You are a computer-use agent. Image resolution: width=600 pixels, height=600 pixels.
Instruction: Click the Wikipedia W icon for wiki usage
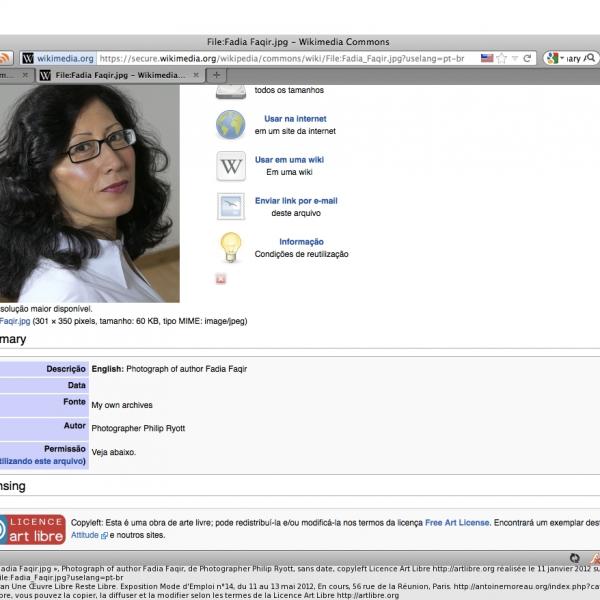pos(231,166)
